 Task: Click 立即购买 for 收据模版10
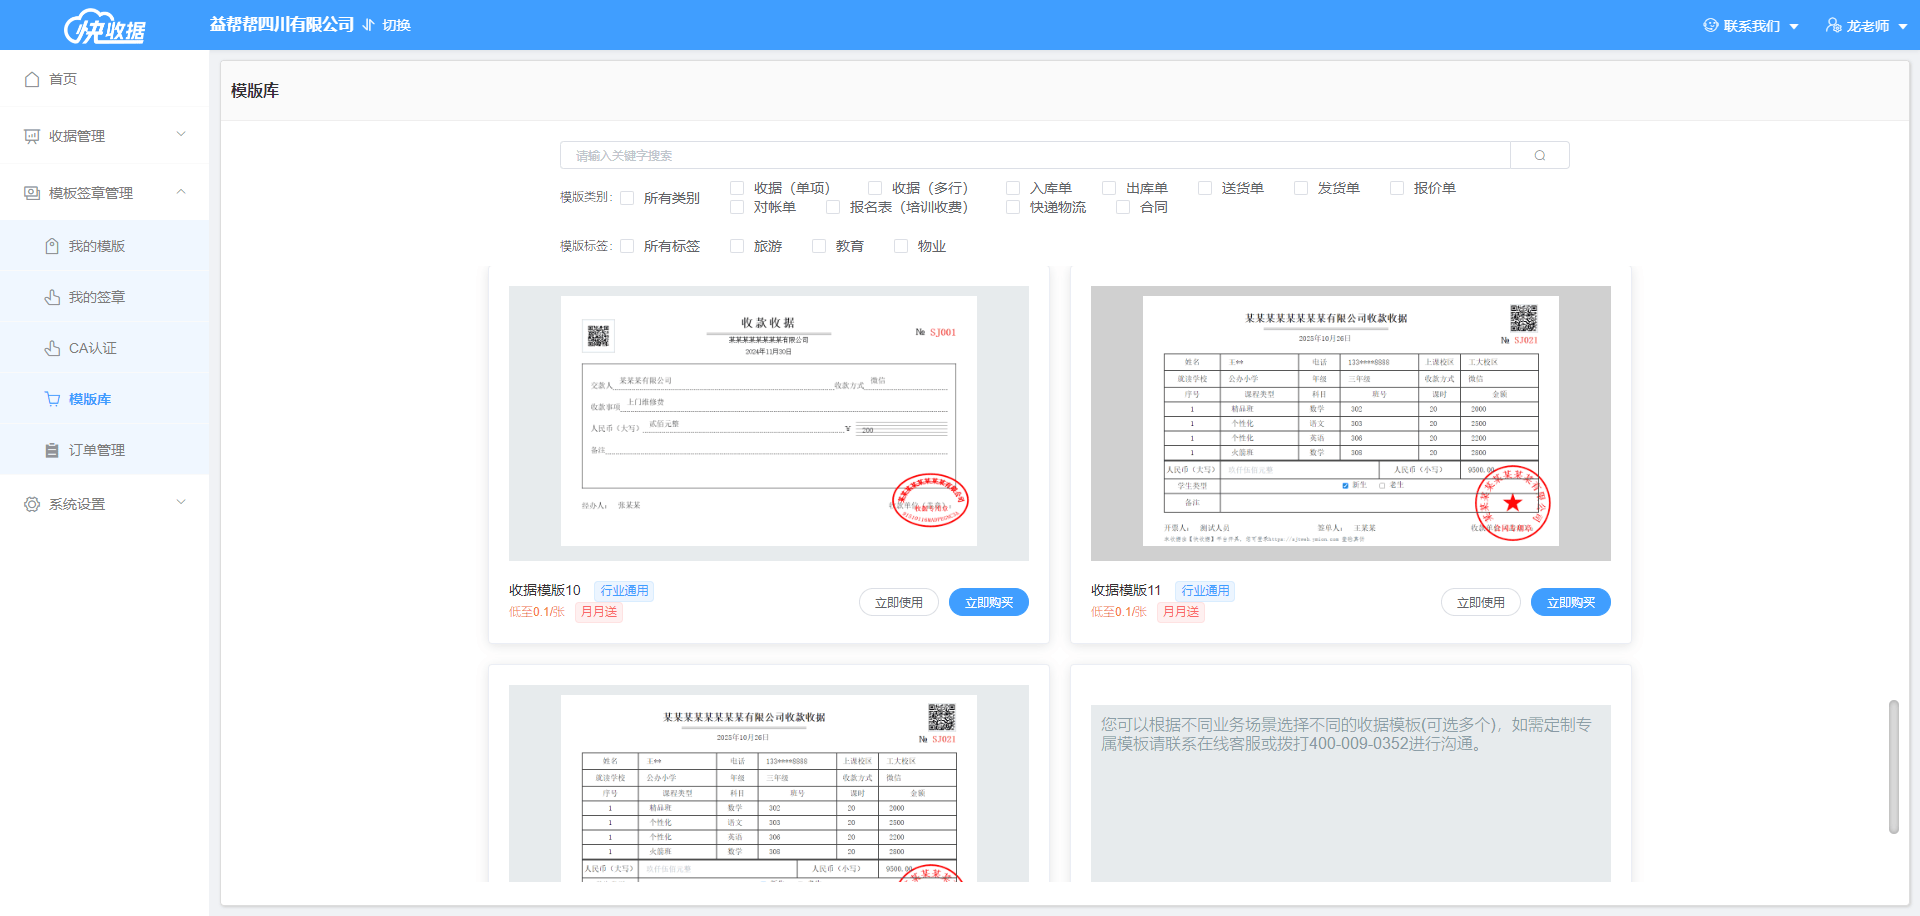click(x=988, y=602)
